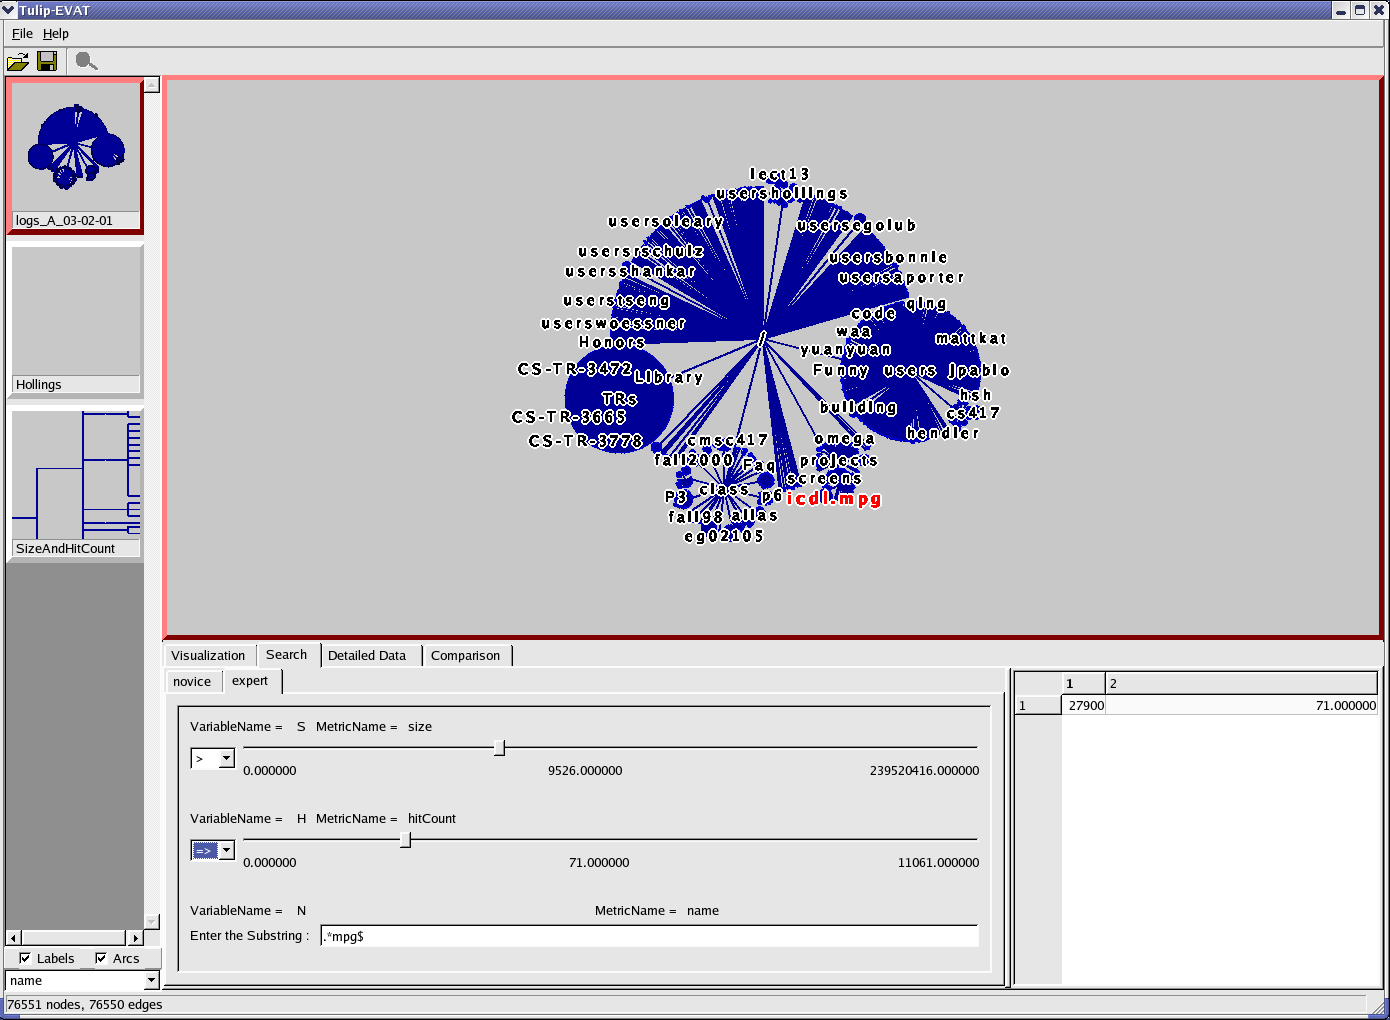Toggle the Labels checkbox
This screenshot has height=1020, width=1390.
(25, 958)
